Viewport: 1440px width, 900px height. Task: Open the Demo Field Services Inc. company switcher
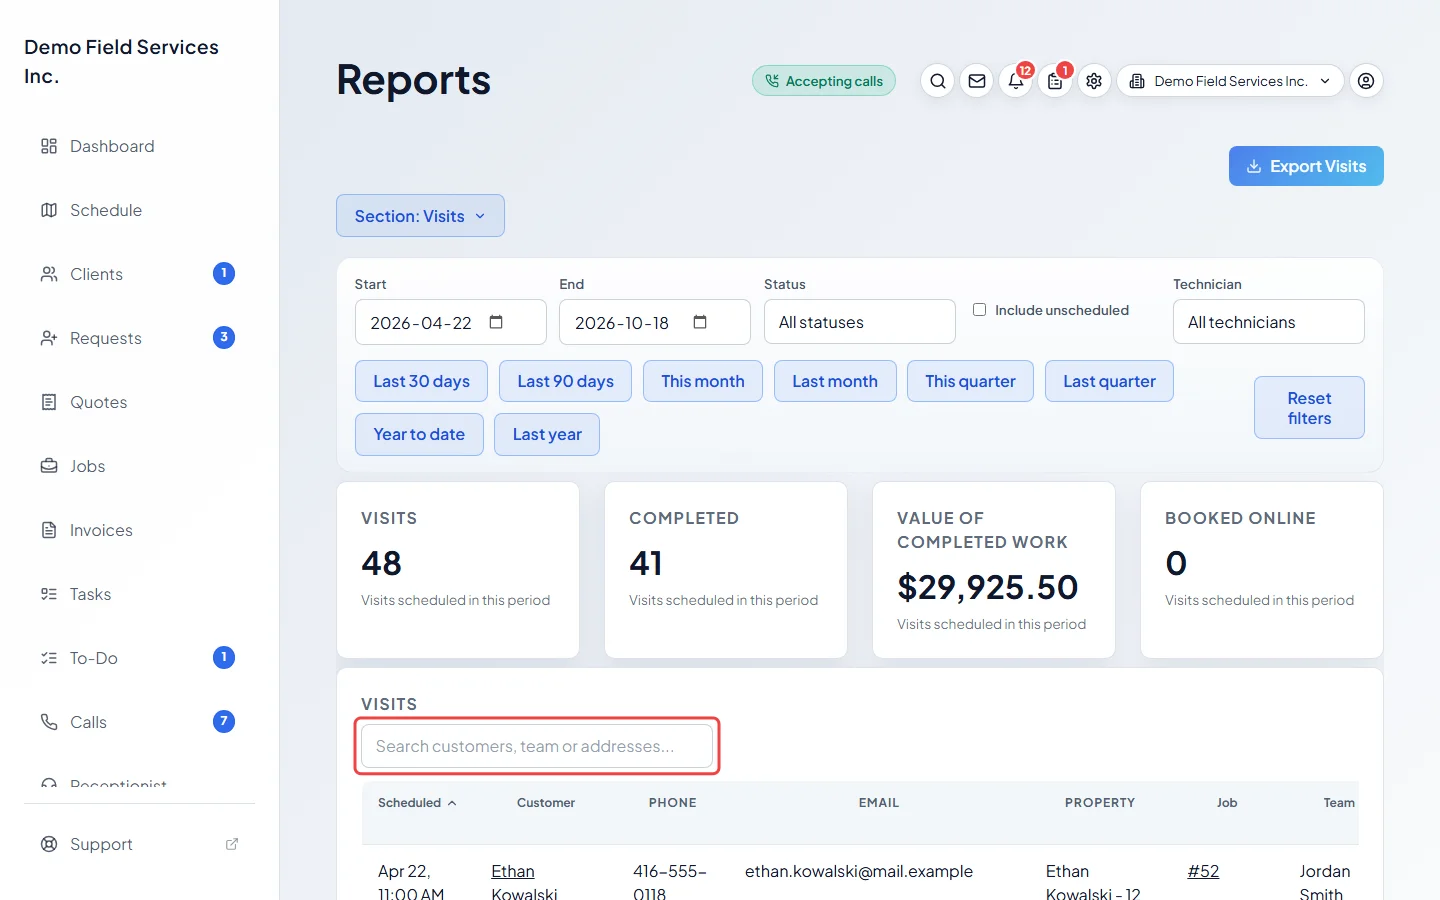[1230, 81]
